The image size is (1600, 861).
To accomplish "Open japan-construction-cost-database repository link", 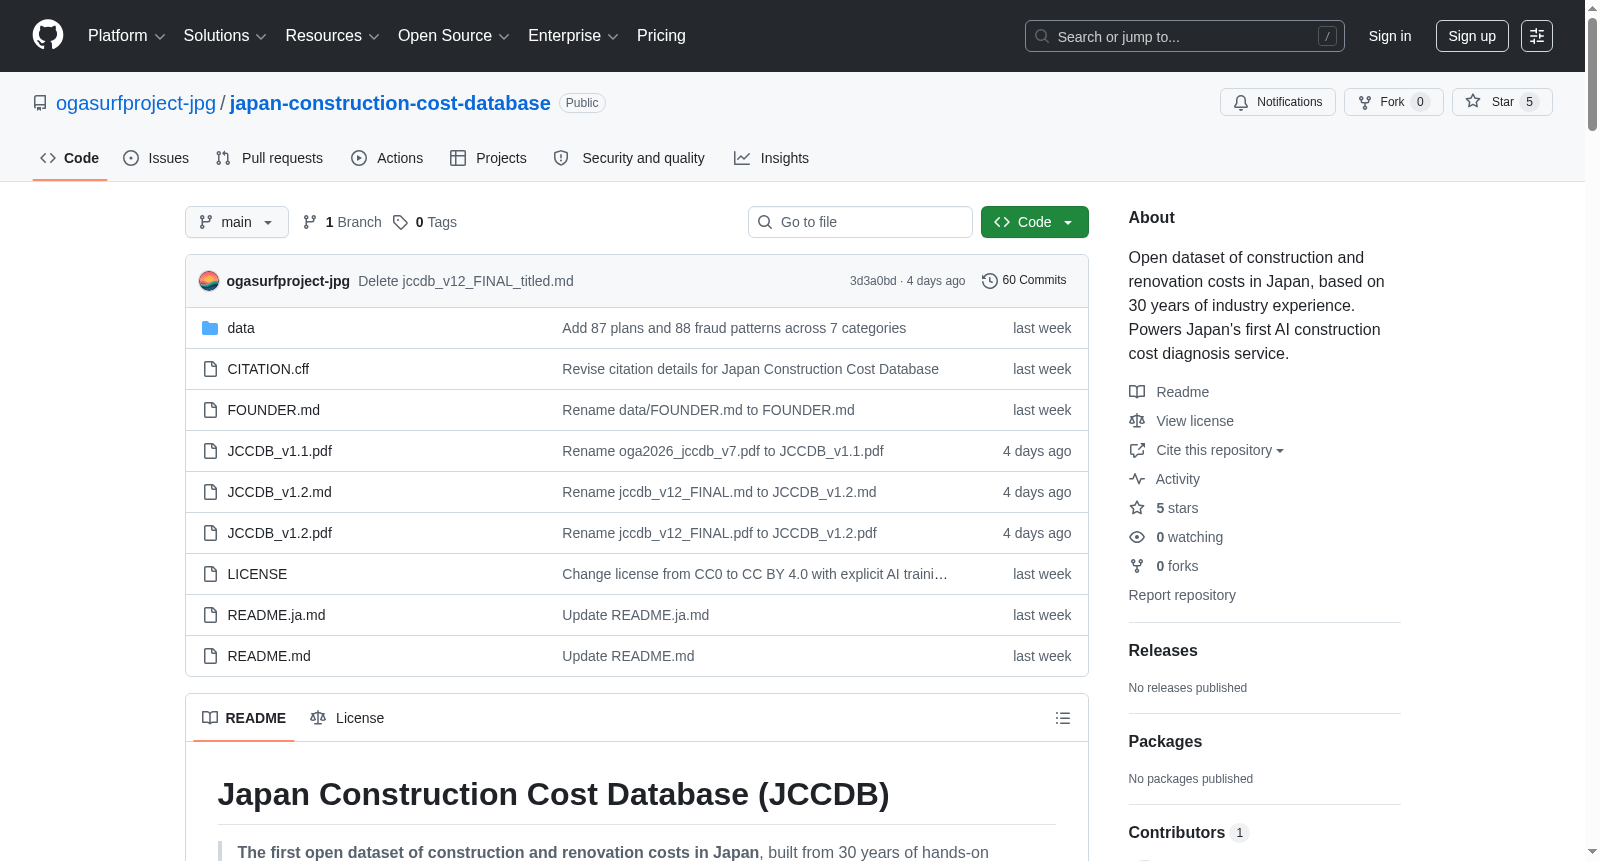I will pyautogui.click(x=390, y=103).
